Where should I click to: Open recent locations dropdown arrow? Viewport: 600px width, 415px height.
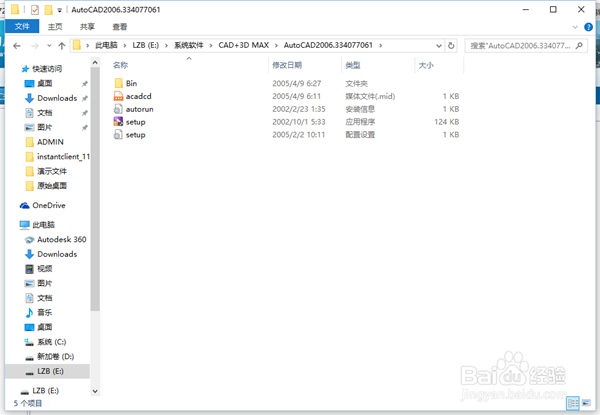pyautogui.click(x=49, y=46)
